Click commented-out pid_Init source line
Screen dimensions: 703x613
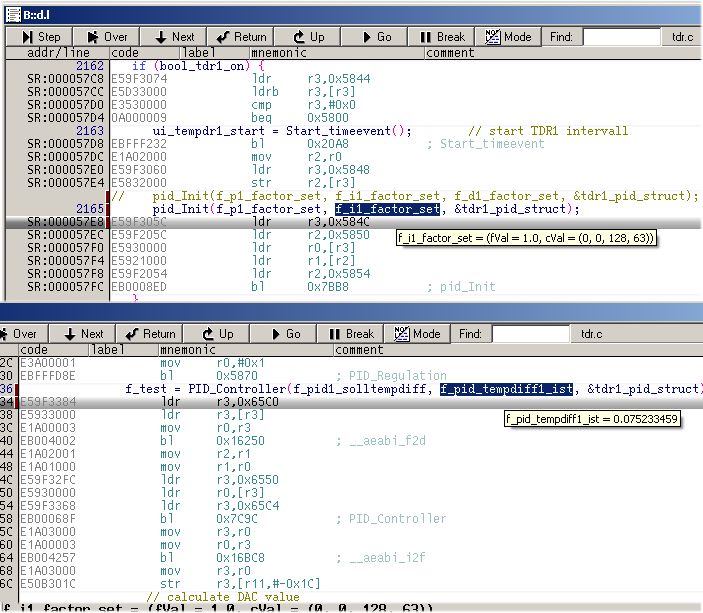tap(404, 196)
